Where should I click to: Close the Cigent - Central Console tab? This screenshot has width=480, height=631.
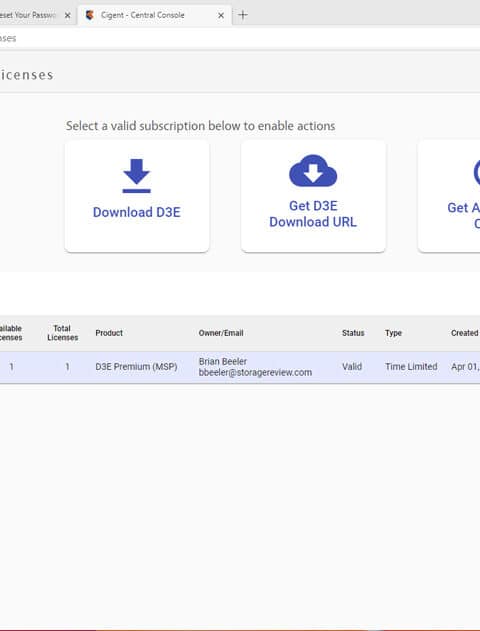click(x=221, y=15)
